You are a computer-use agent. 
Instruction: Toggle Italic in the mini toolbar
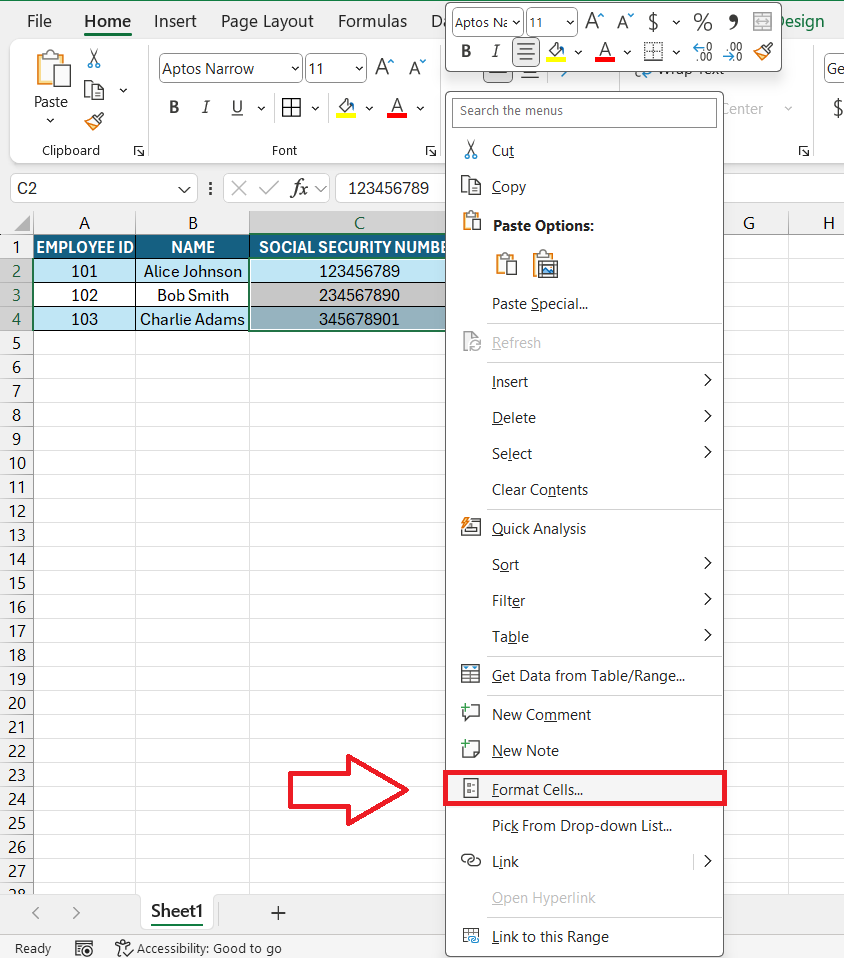point(495,52)
